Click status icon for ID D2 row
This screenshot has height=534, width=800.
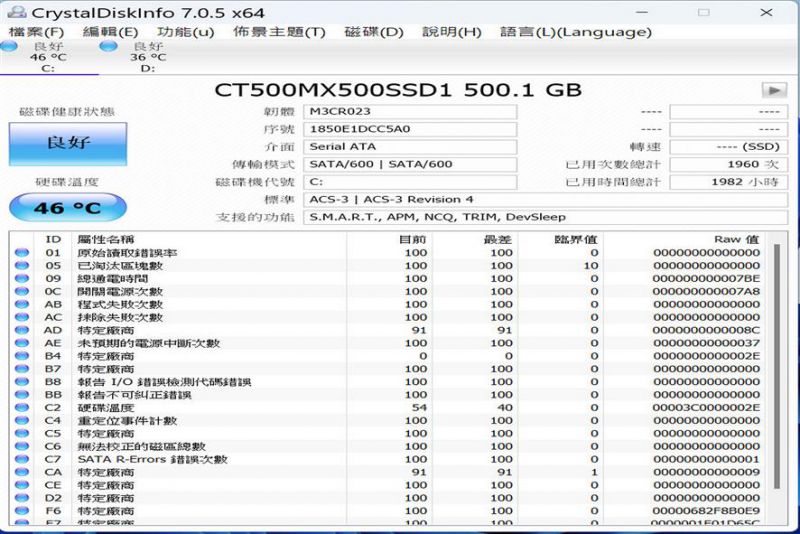pos(22,498)
